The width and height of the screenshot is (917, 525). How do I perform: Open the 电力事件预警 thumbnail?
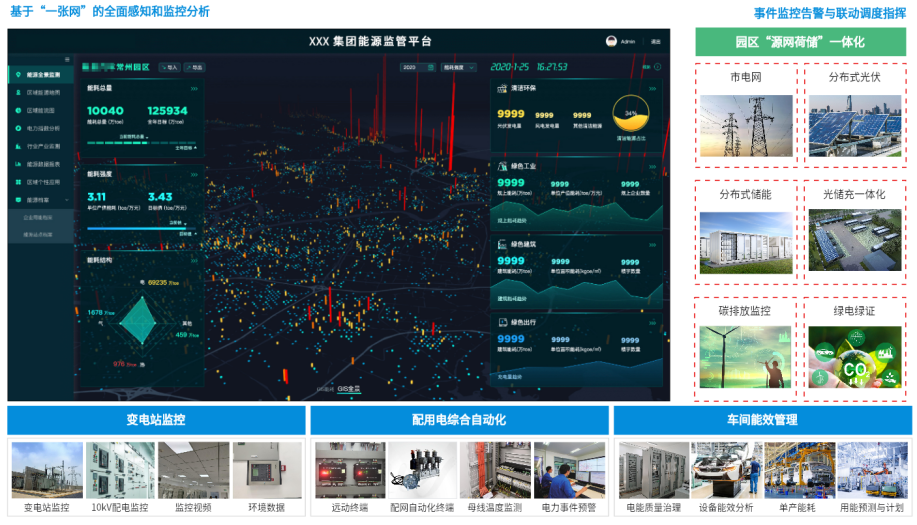tap(569, 470)
